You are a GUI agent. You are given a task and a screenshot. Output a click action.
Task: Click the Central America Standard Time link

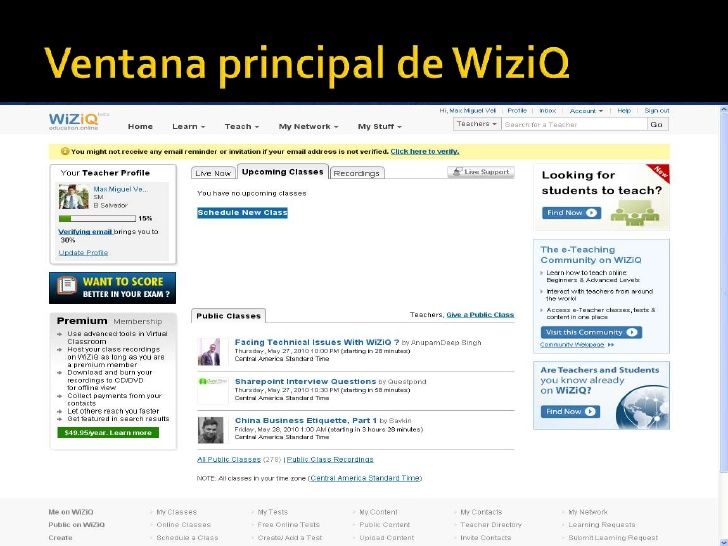coord(365,478)
